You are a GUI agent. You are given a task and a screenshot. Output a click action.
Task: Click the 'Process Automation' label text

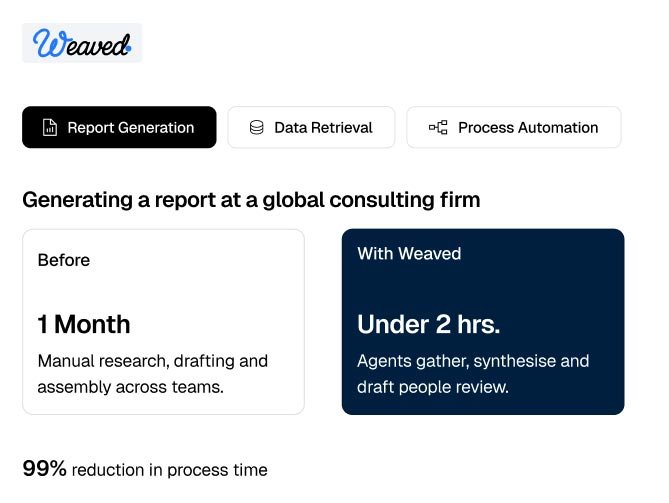click(528, 128)
